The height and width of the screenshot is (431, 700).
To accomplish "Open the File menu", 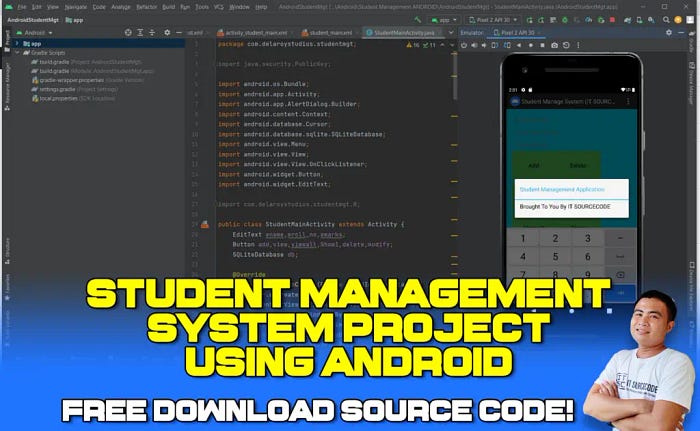I will point(21,7).
